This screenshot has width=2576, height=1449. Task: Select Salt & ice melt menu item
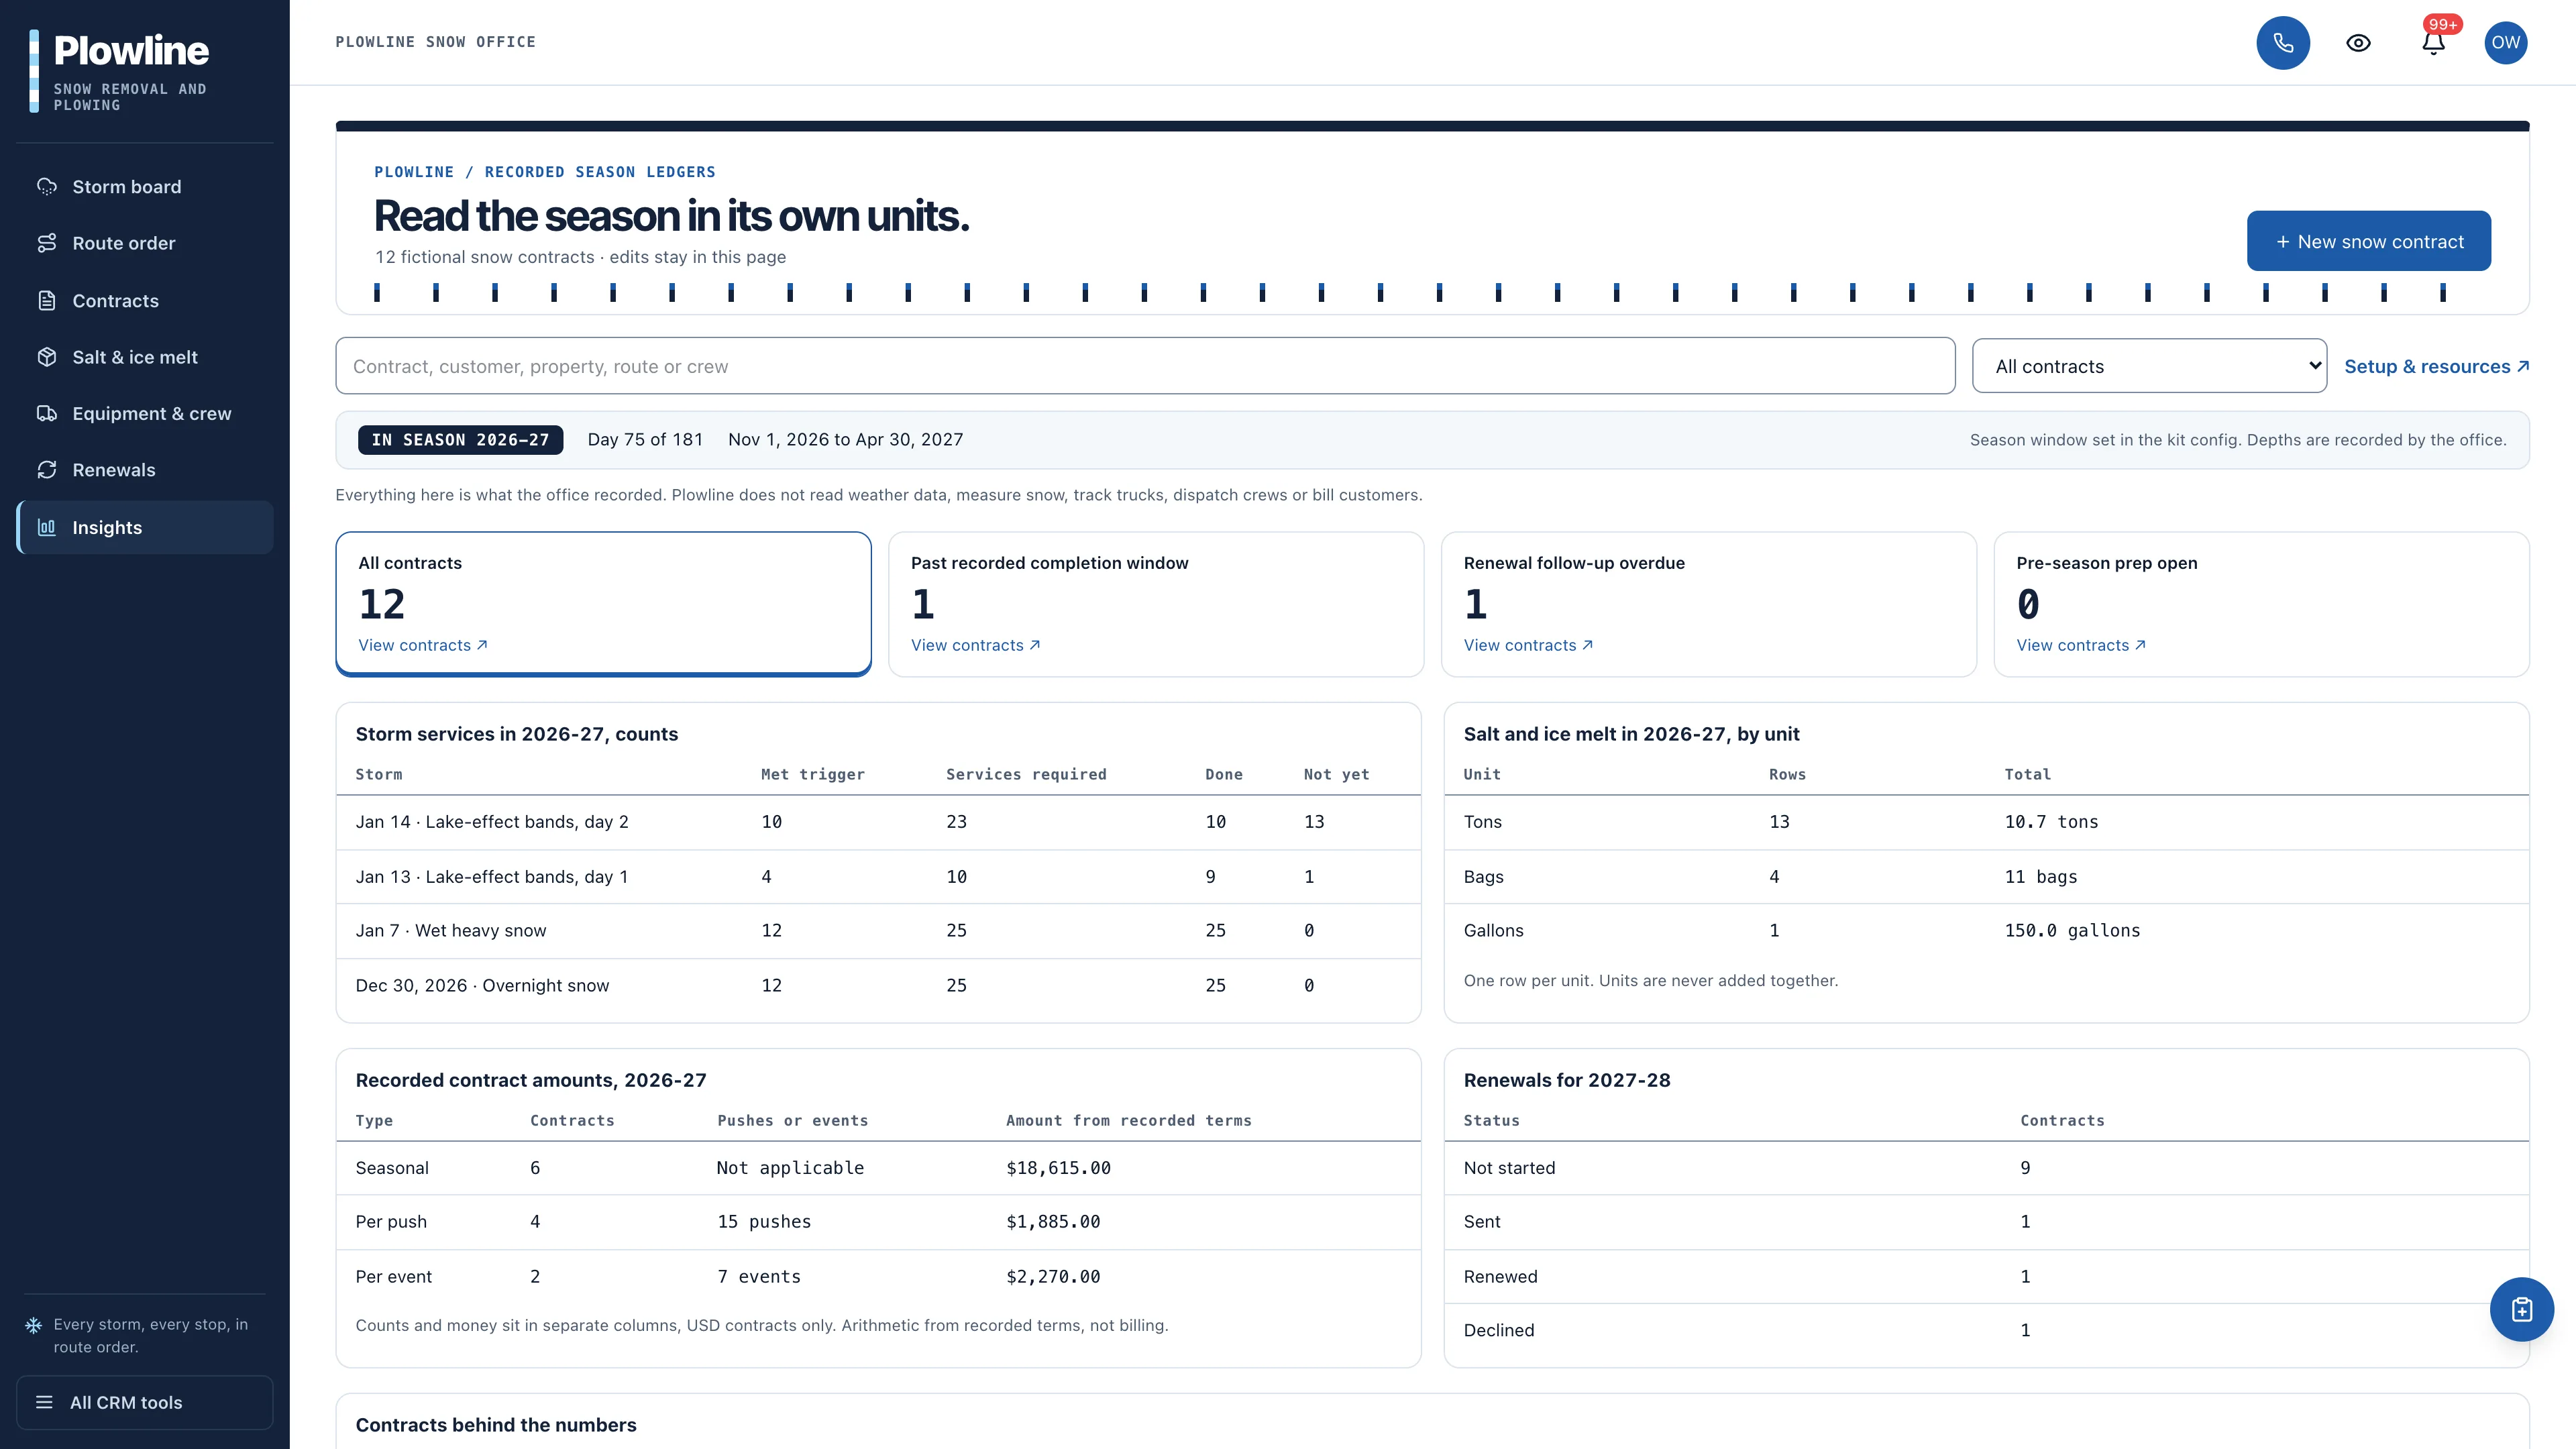[145, 357]
